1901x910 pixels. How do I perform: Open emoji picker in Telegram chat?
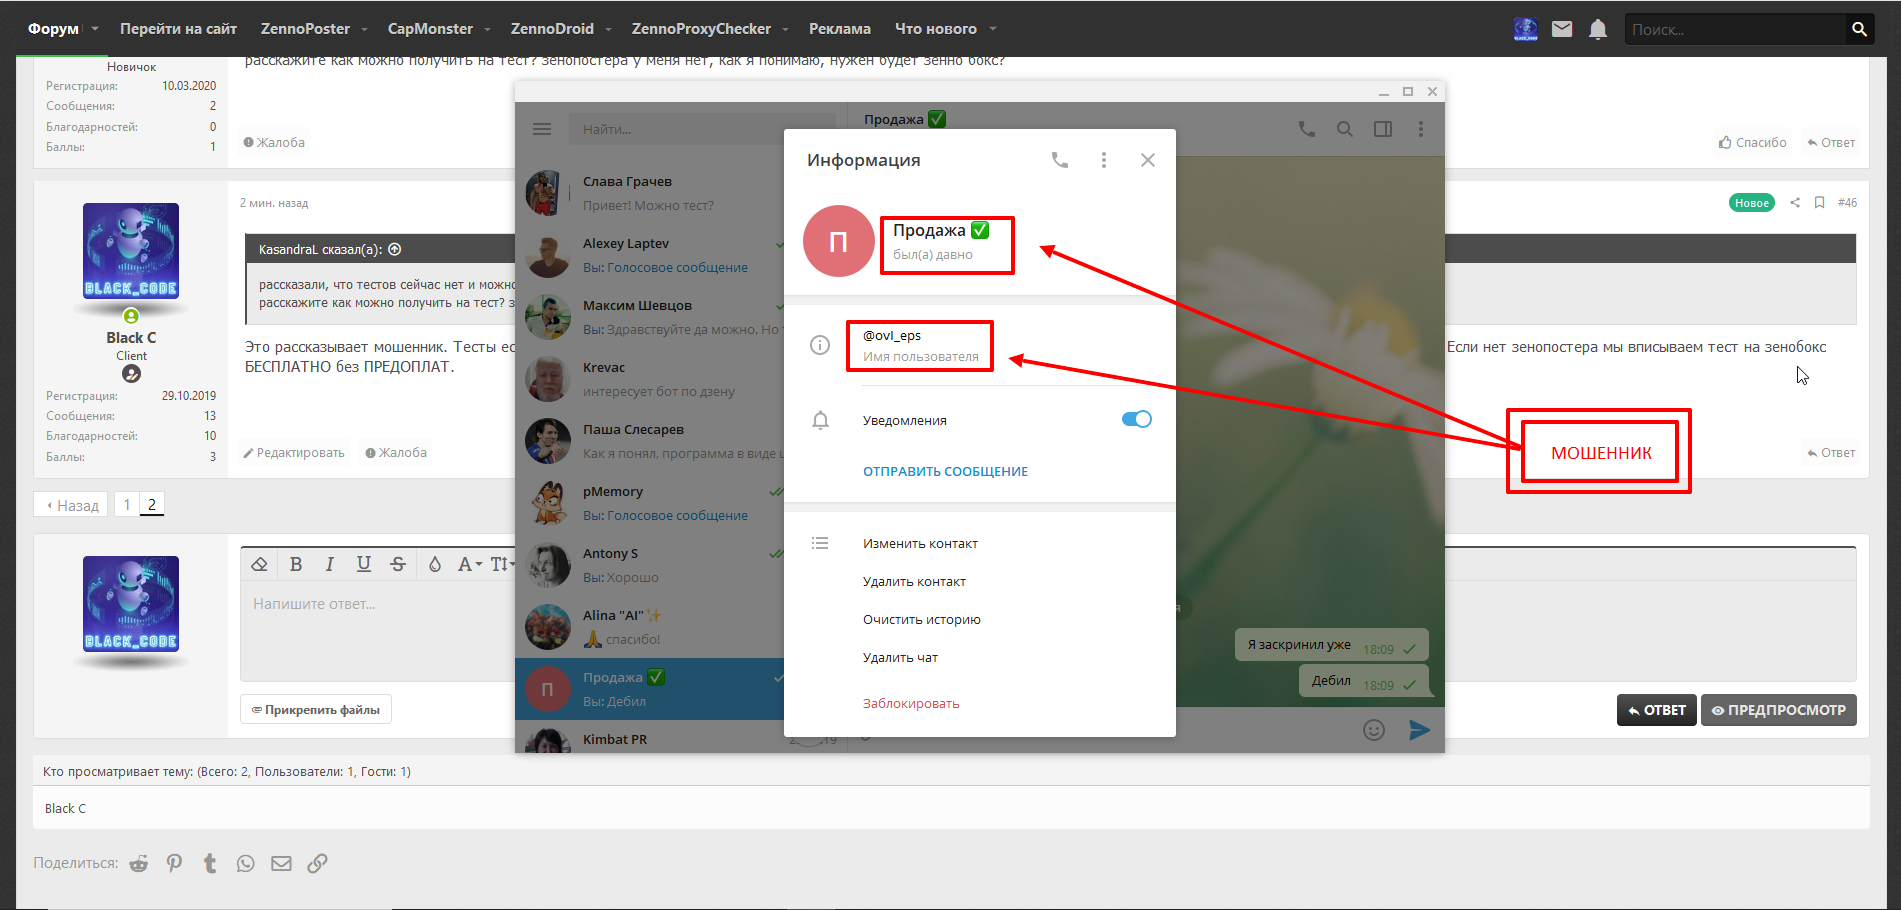point(1374,730)
